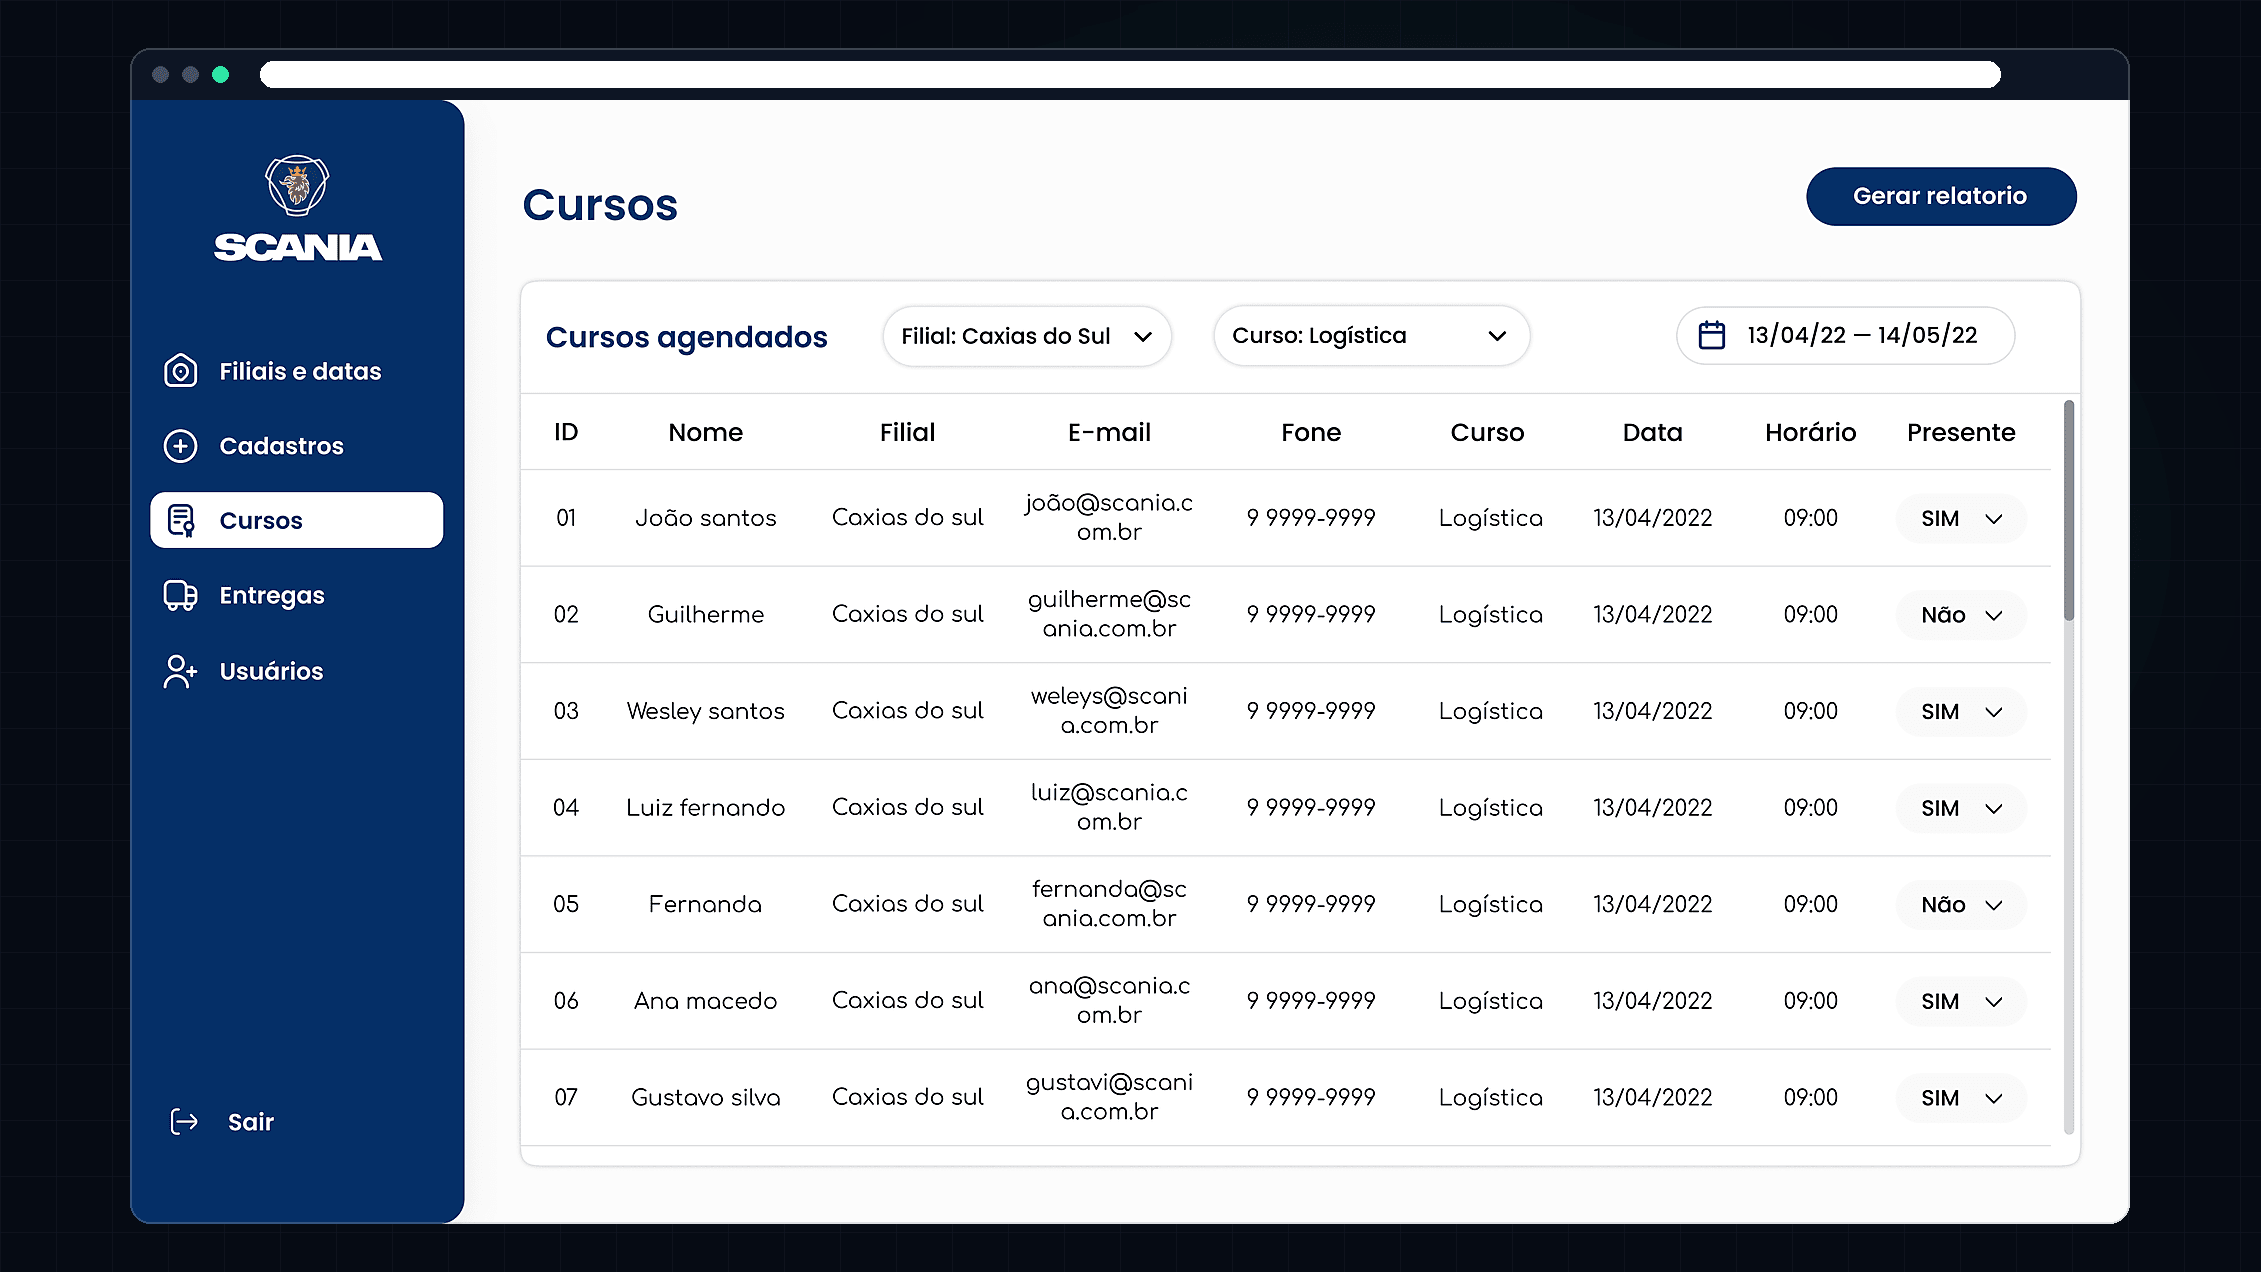This screenshot has width=2261, height=1272.
Task: Select the Cursos certificate icon
Action: coord(181,520)
